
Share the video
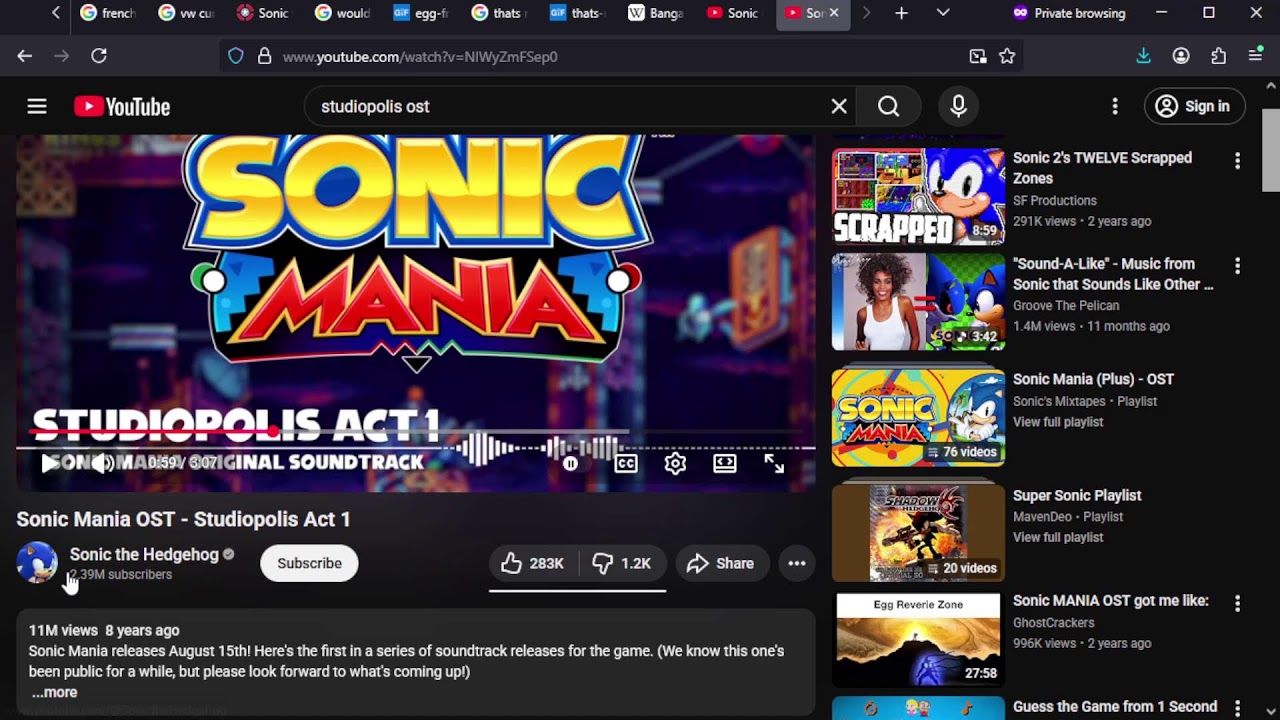(721, 563)
